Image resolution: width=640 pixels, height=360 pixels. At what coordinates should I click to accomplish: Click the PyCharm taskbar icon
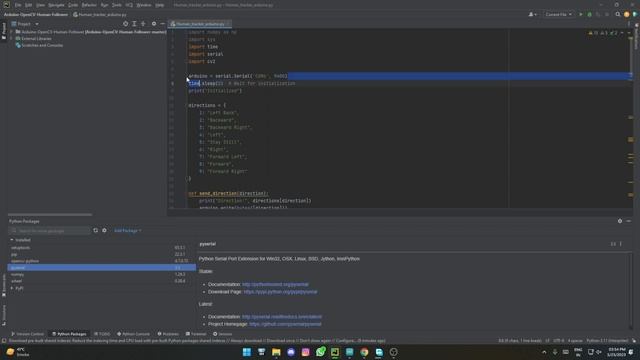tap(335, 352)
